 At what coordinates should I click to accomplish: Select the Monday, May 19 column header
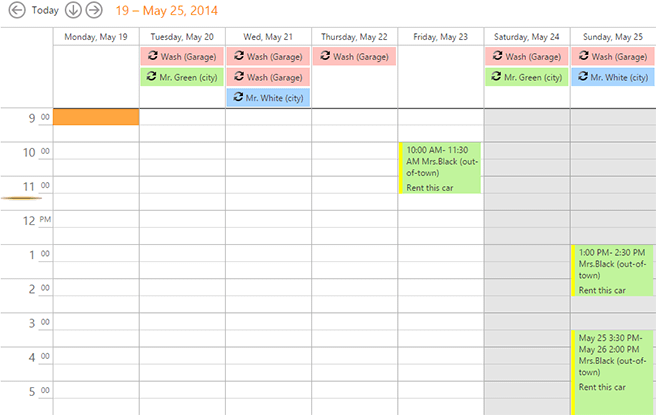tap(95, 37)
